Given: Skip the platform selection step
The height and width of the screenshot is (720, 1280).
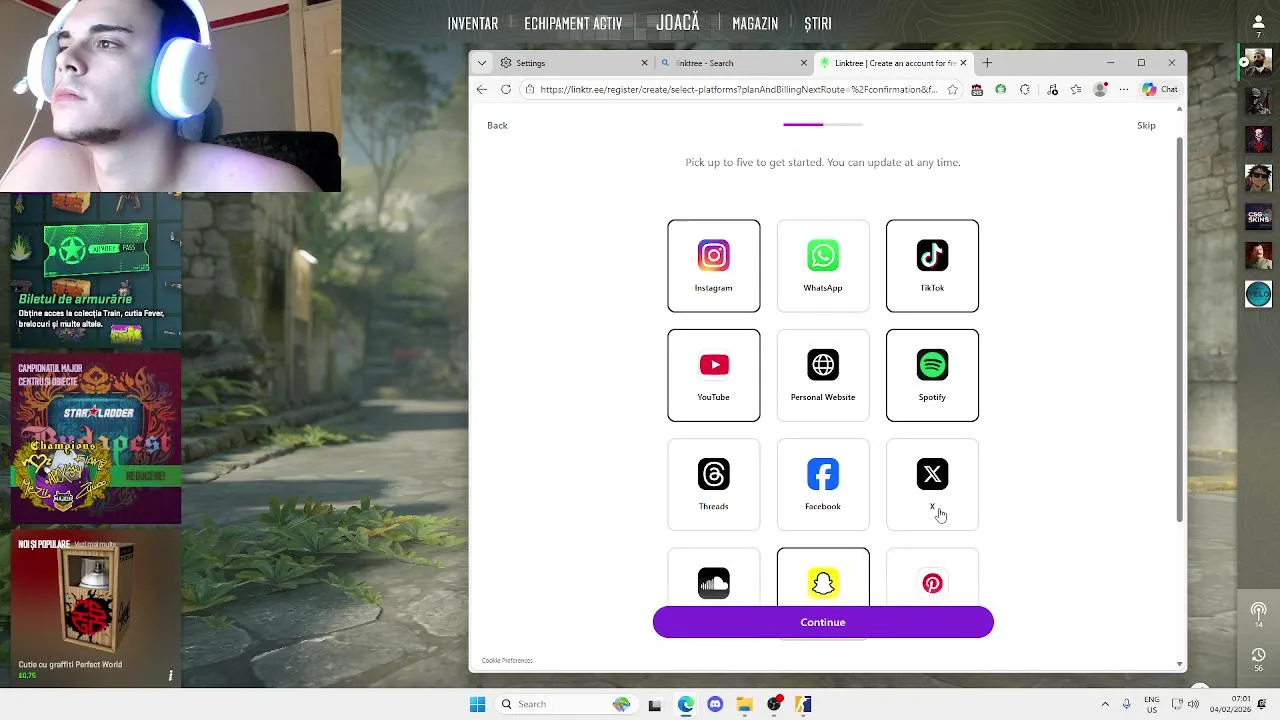Looking at the screenshot, I should tap(1146, 125).
